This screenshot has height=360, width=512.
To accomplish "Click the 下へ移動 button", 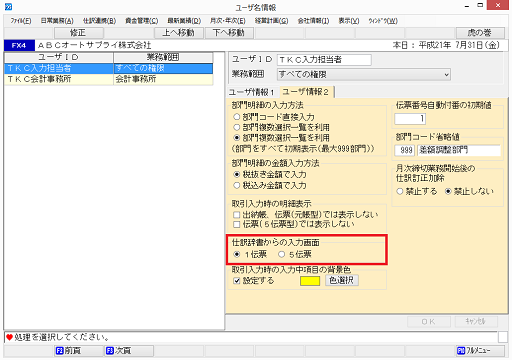I will tap(229, 33).
